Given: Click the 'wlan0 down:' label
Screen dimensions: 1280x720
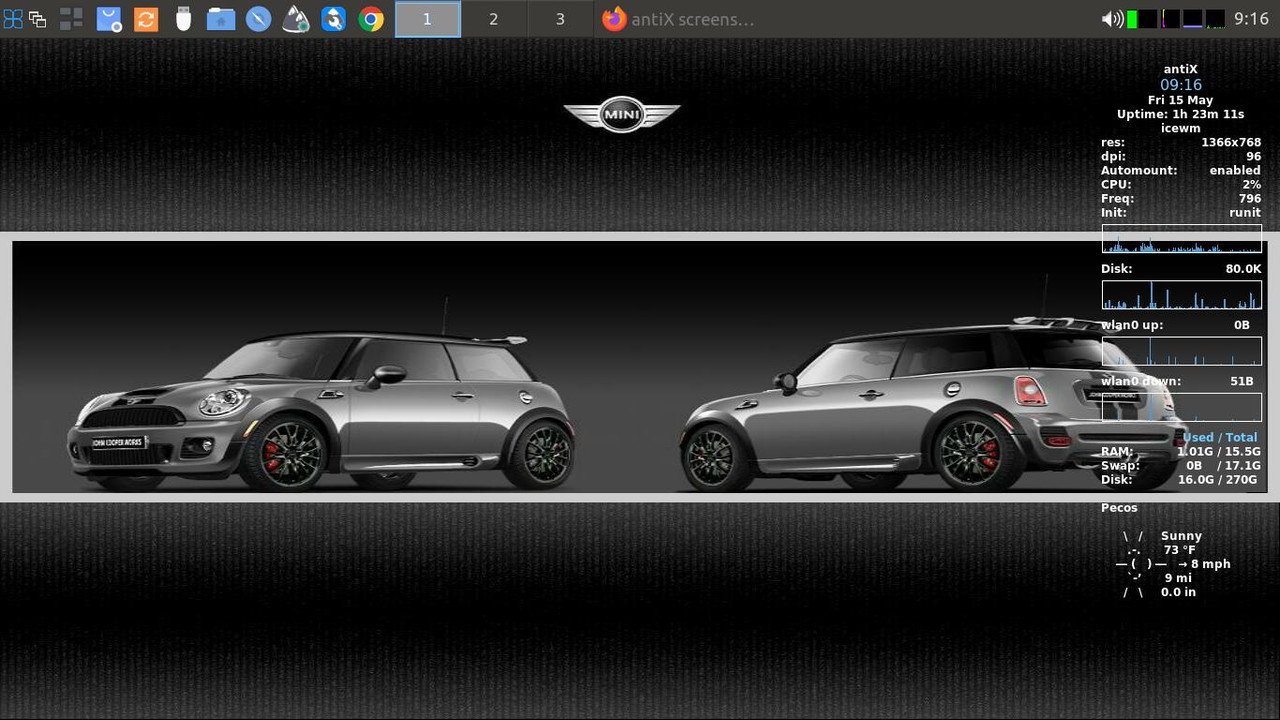Looking at the screenshot, I should click(1141, 381).
